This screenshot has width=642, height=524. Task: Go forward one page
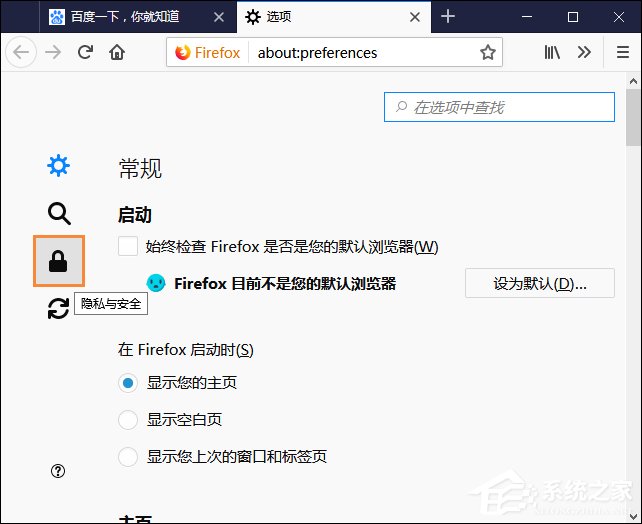tap(53, 52)
